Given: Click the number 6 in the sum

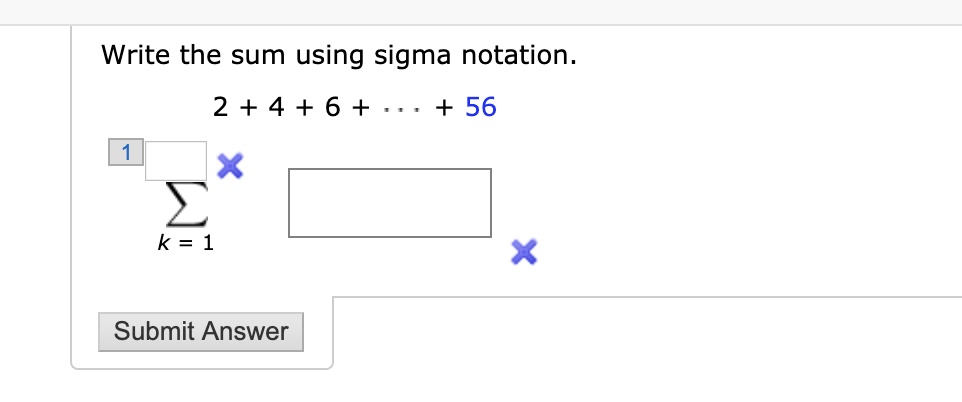Looking at the screenshot, I should pos(333,107).
